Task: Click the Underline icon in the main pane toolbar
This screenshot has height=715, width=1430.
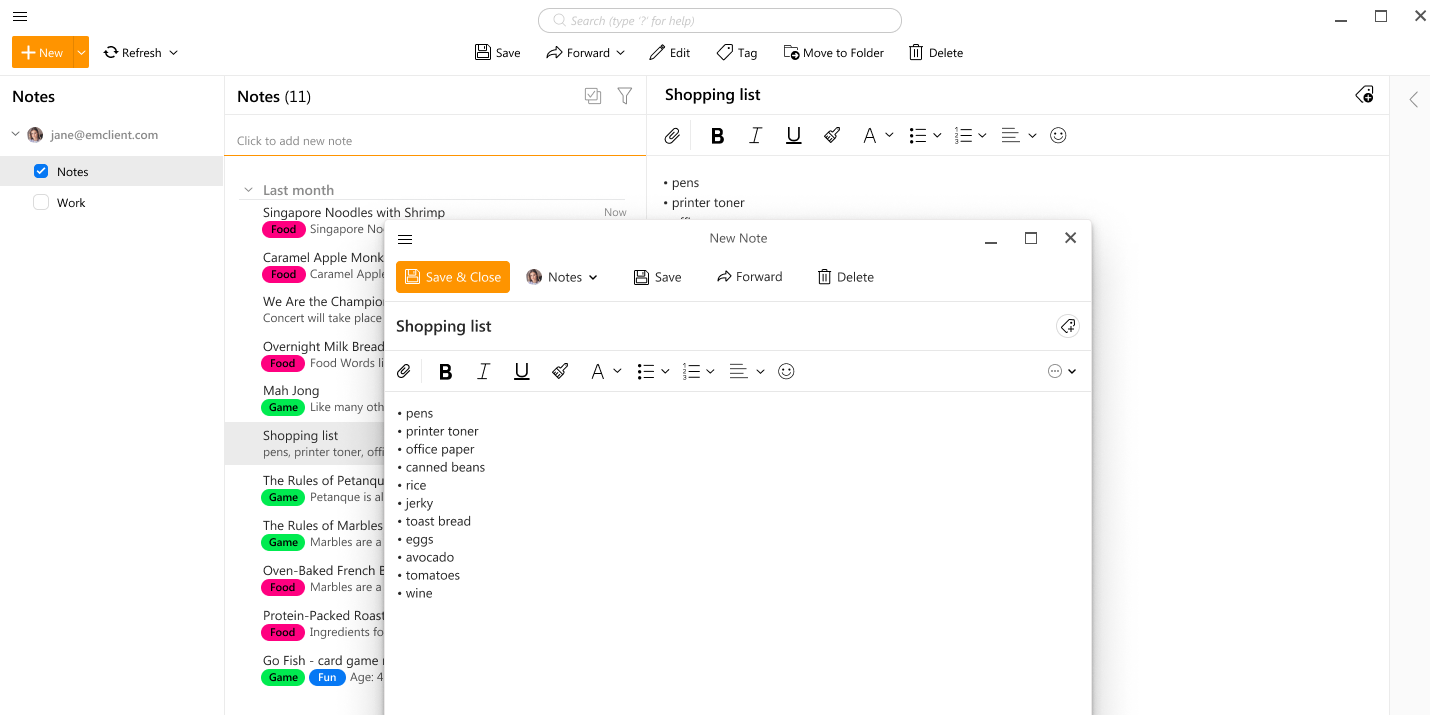Action: (794, 136)
